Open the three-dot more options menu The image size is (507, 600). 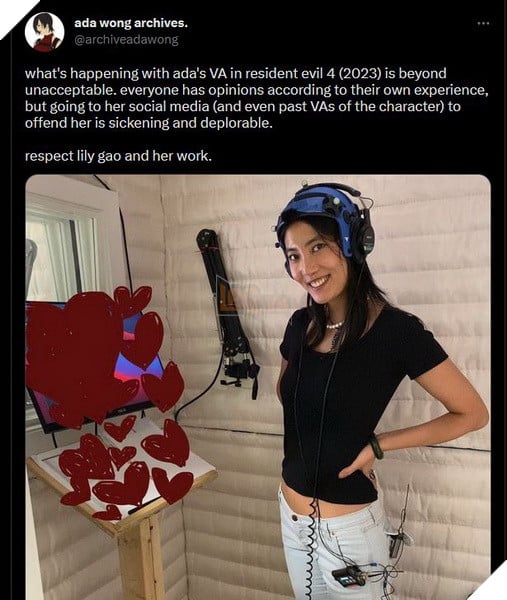coord(483,24)
